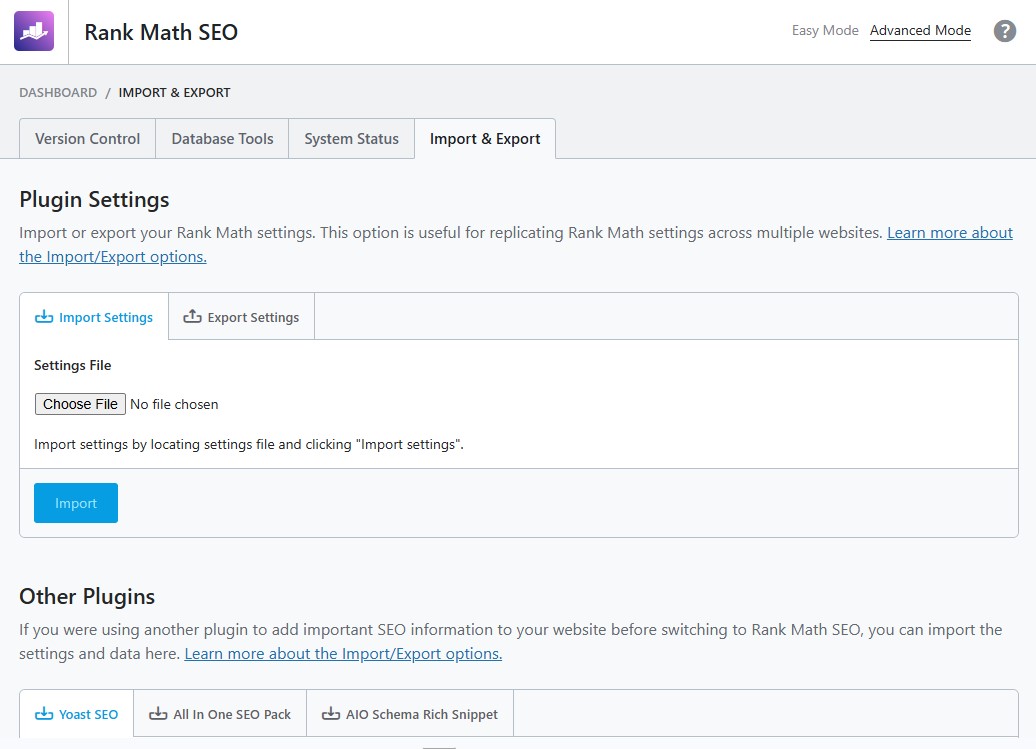Select the Yoast SEO tab label

click(89, 715)
